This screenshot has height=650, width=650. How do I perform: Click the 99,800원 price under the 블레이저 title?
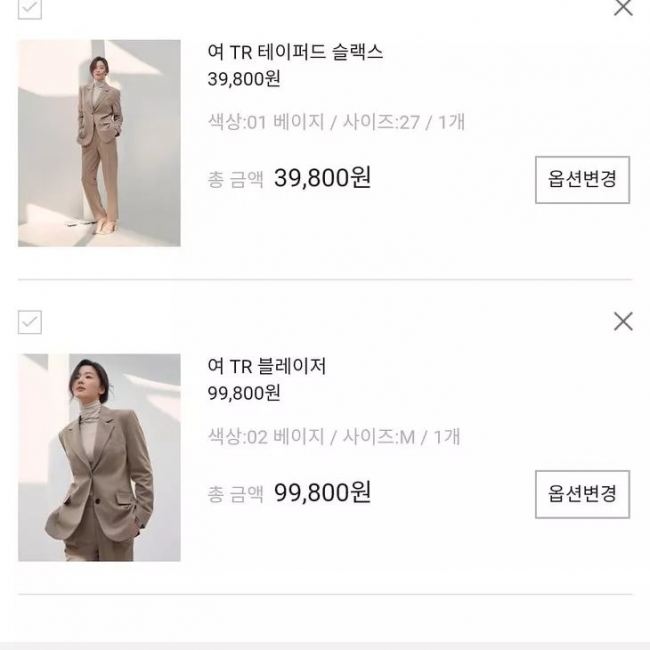pos(244,393)
